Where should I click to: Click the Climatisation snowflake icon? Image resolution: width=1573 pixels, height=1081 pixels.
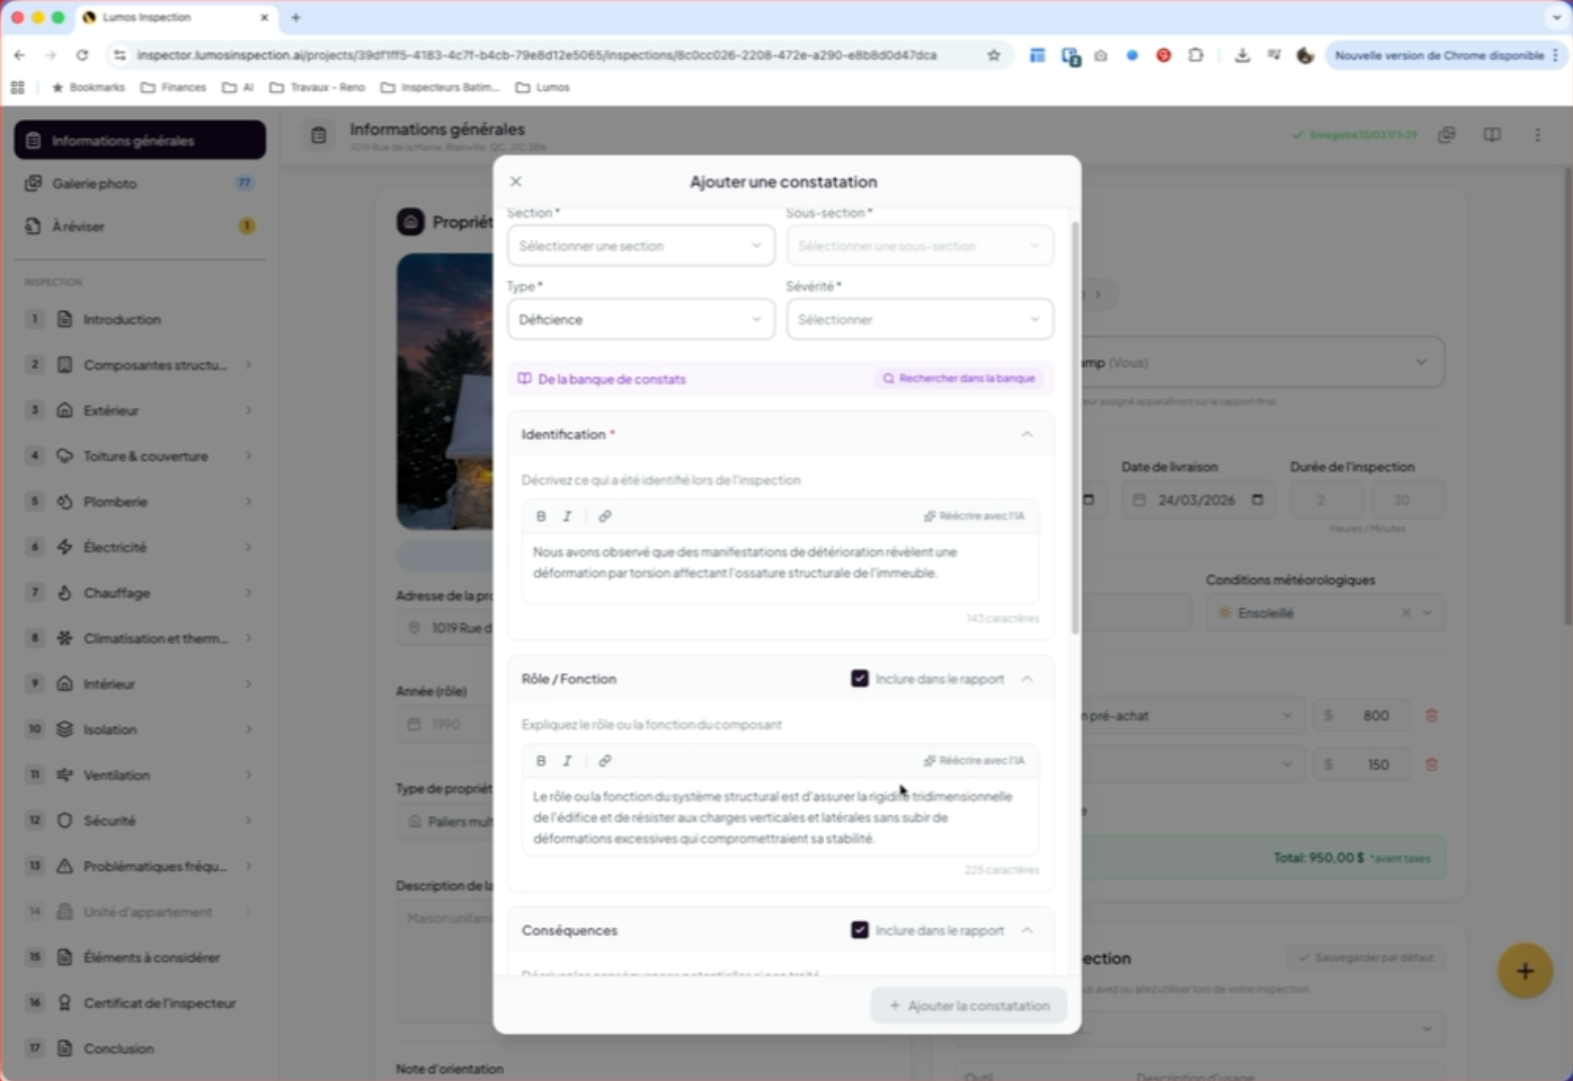[x=65, y=638]
